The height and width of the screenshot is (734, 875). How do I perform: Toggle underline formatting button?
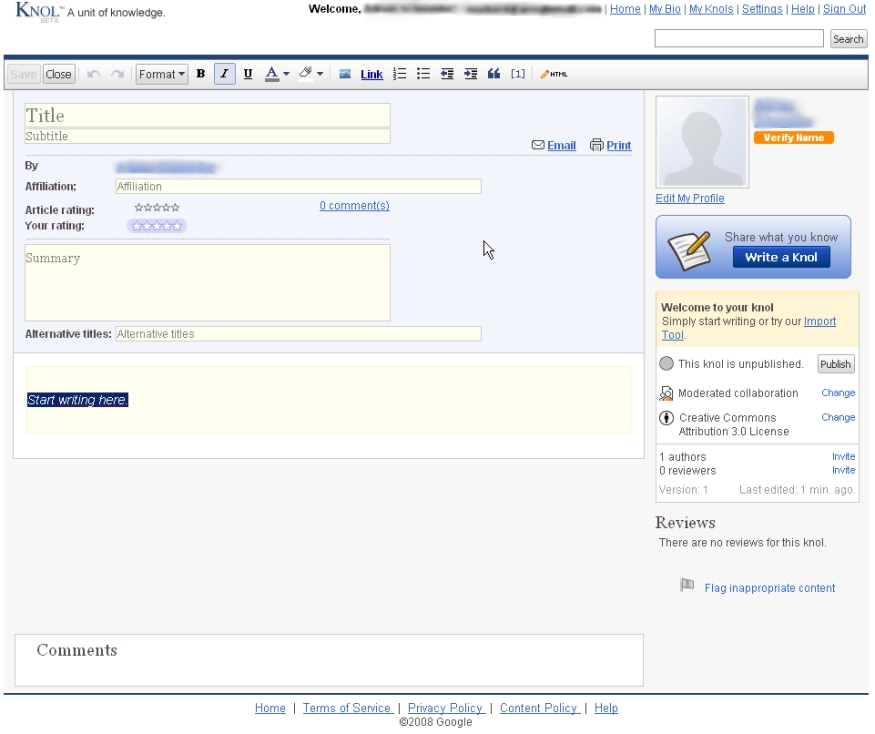(248, 74)
